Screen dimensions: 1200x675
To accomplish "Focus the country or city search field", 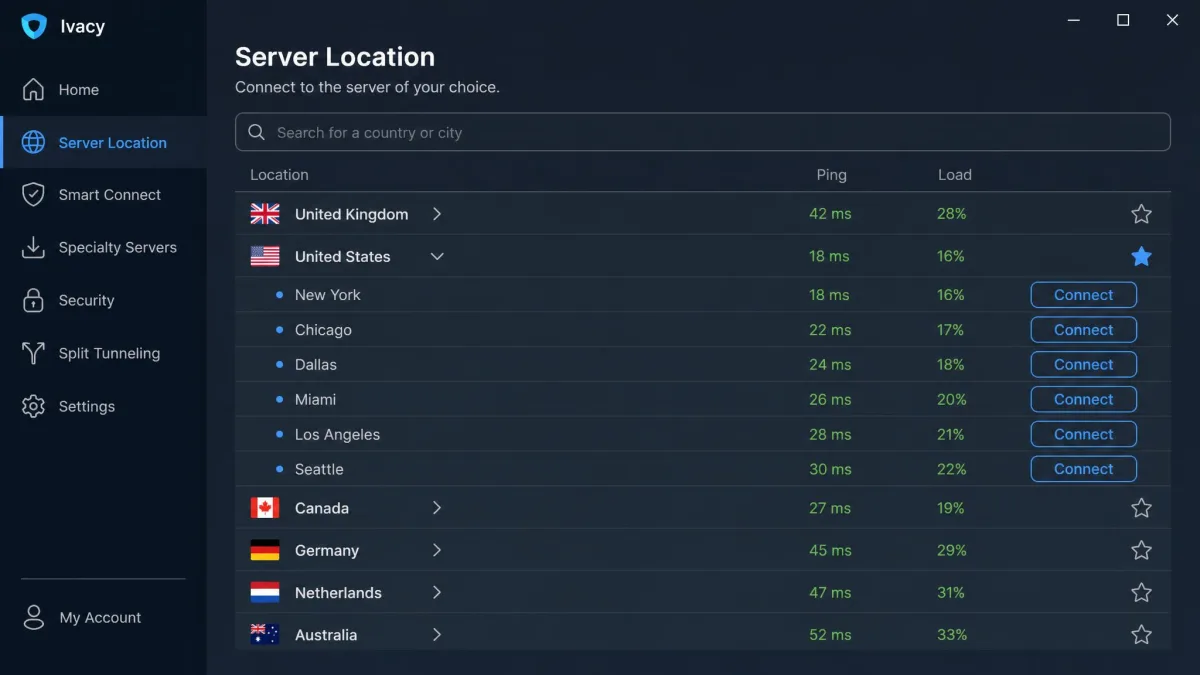I will tap(703, 132).
